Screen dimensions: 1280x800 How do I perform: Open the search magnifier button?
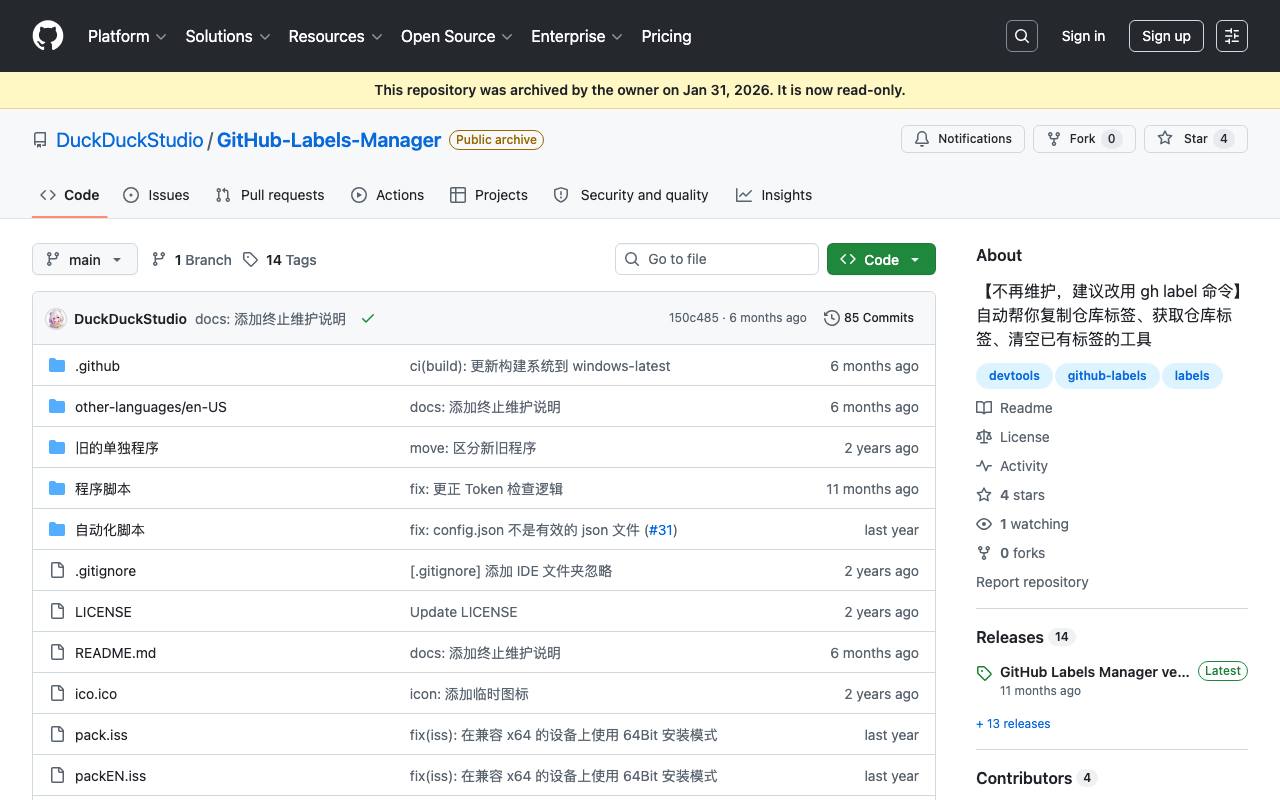click(x=1022, y=36)
